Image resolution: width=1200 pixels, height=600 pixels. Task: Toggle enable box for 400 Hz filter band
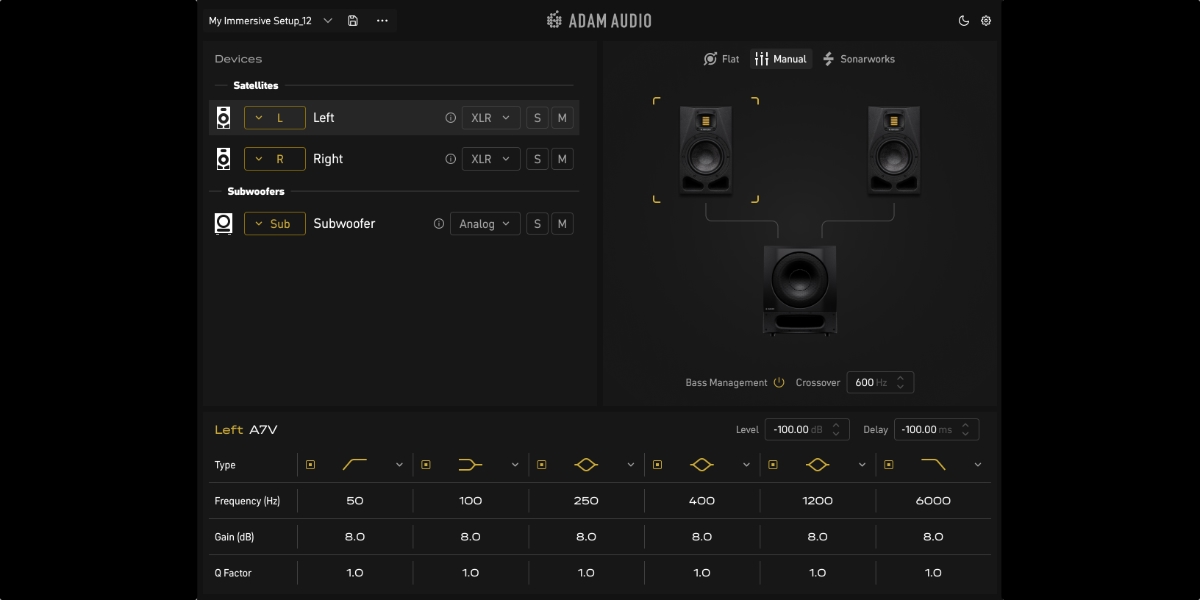pyautogui.click(x=657, y=465)
